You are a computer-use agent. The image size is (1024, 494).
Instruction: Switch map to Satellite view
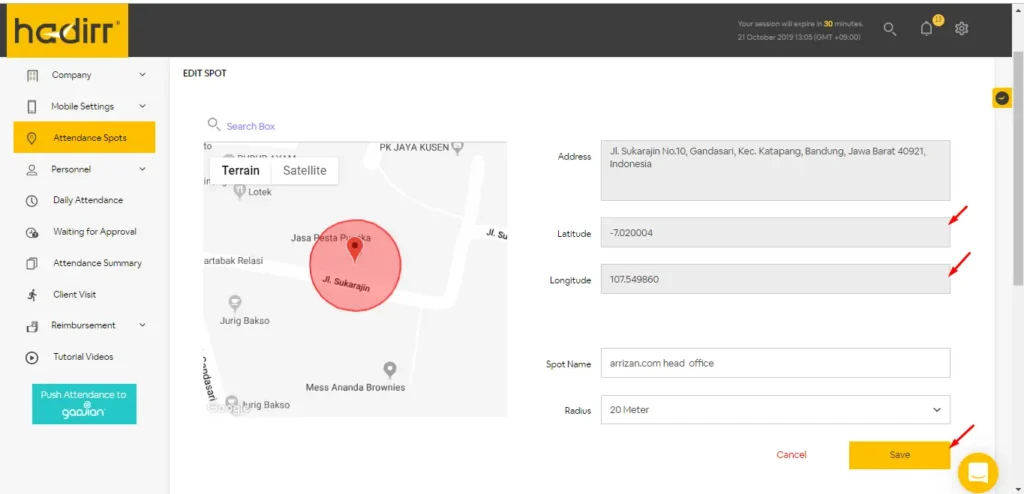click(304, 171)
